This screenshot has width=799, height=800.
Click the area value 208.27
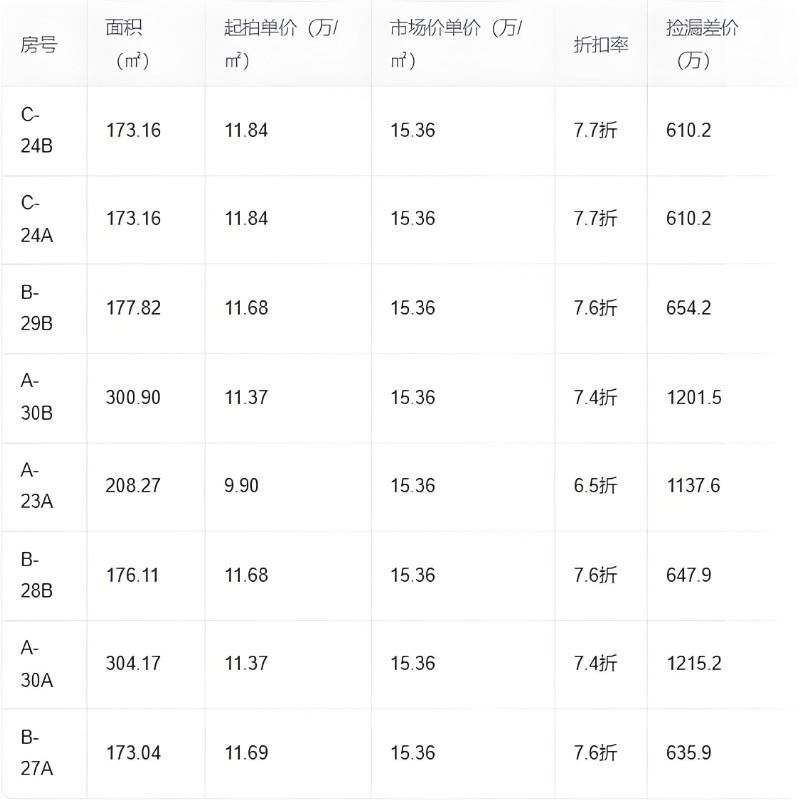[x=133, y=486]
